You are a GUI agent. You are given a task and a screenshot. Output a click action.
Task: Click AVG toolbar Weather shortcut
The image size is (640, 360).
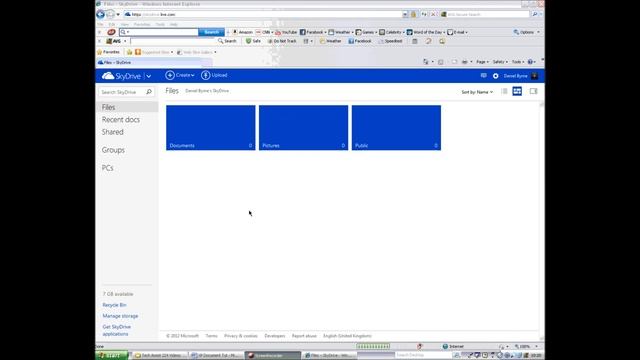tap(331, 41)
